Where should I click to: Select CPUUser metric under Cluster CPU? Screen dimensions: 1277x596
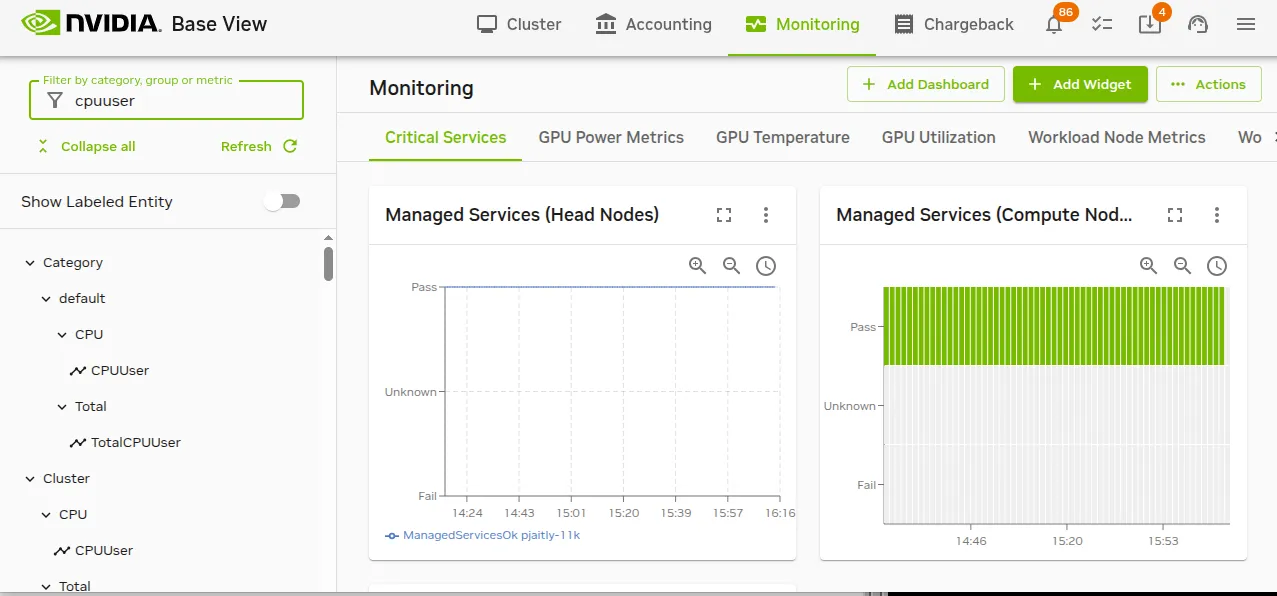pos(104,550)
